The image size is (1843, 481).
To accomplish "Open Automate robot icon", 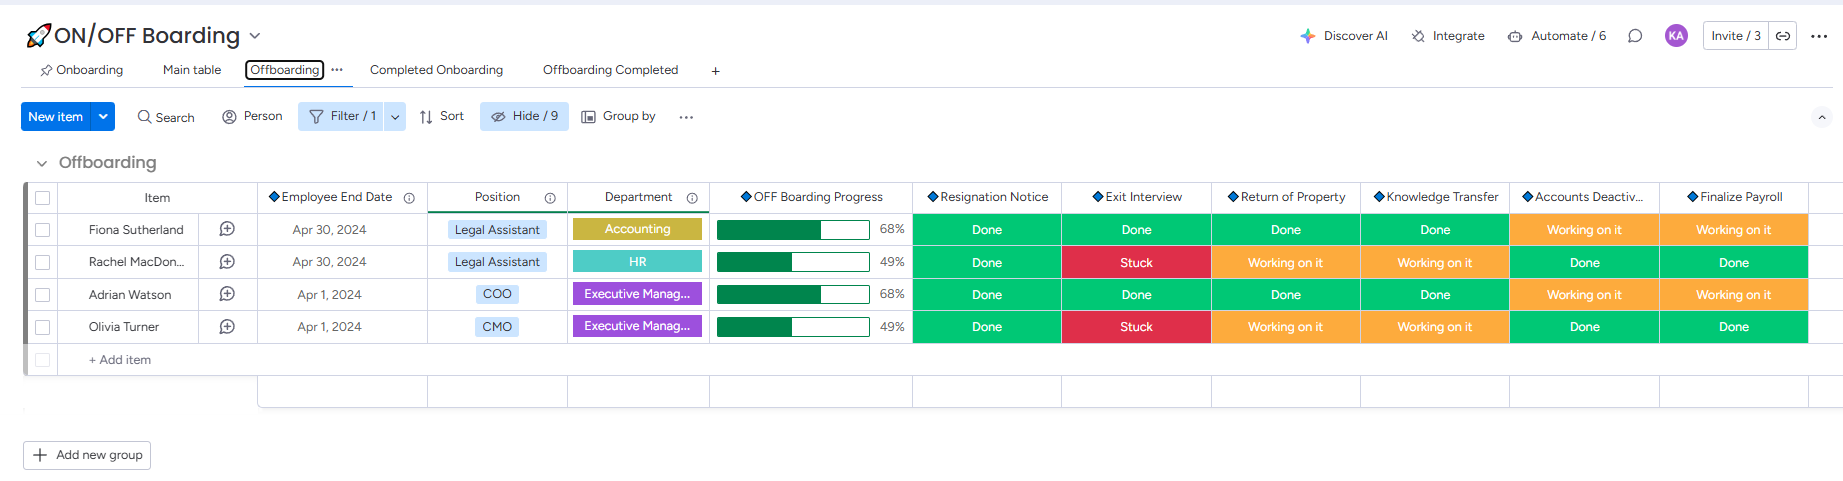I will tap(1515, 36).
